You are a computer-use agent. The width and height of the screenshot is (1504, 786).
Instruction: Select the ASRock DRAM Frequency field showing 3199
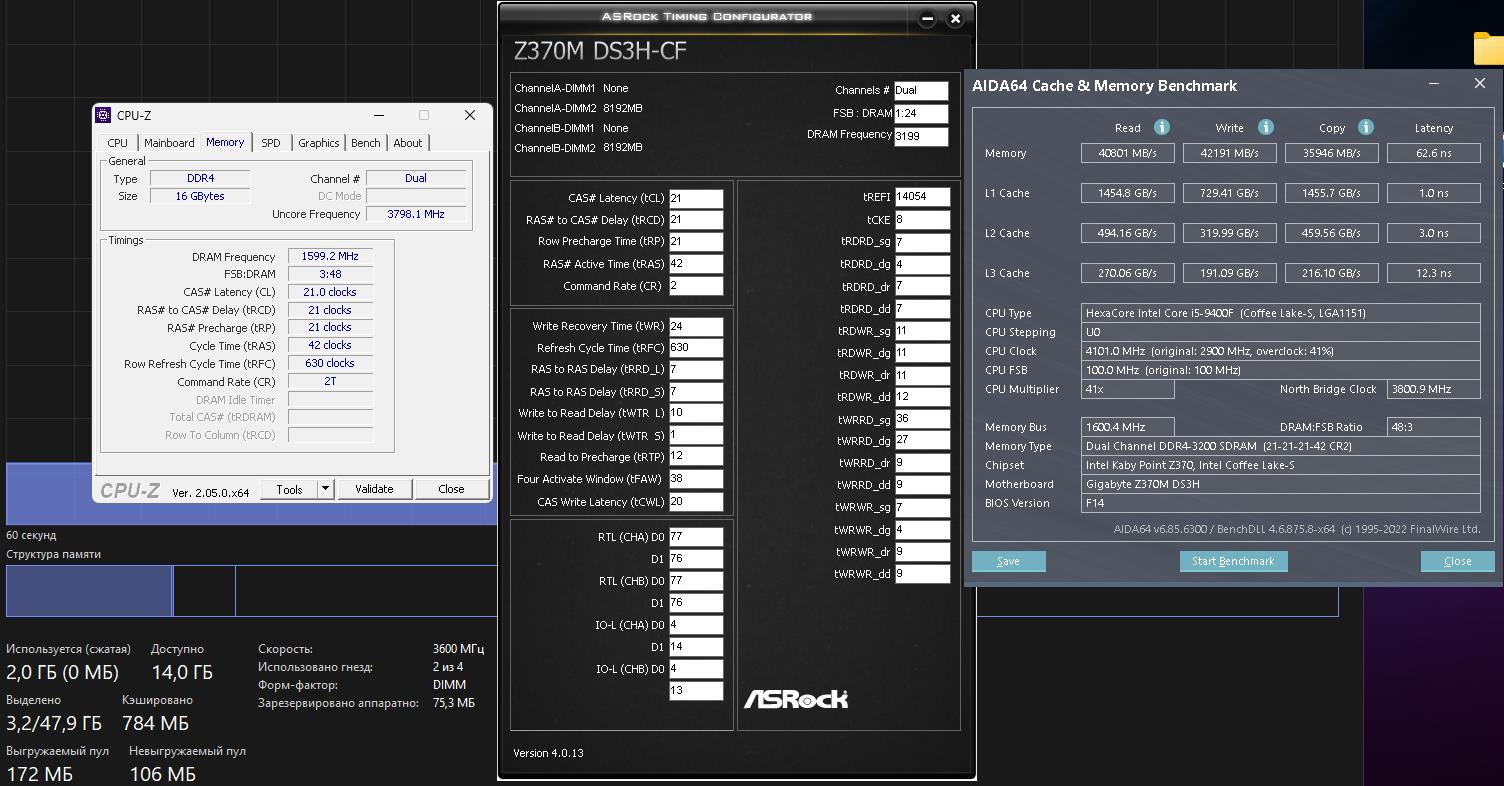point(920,136)
